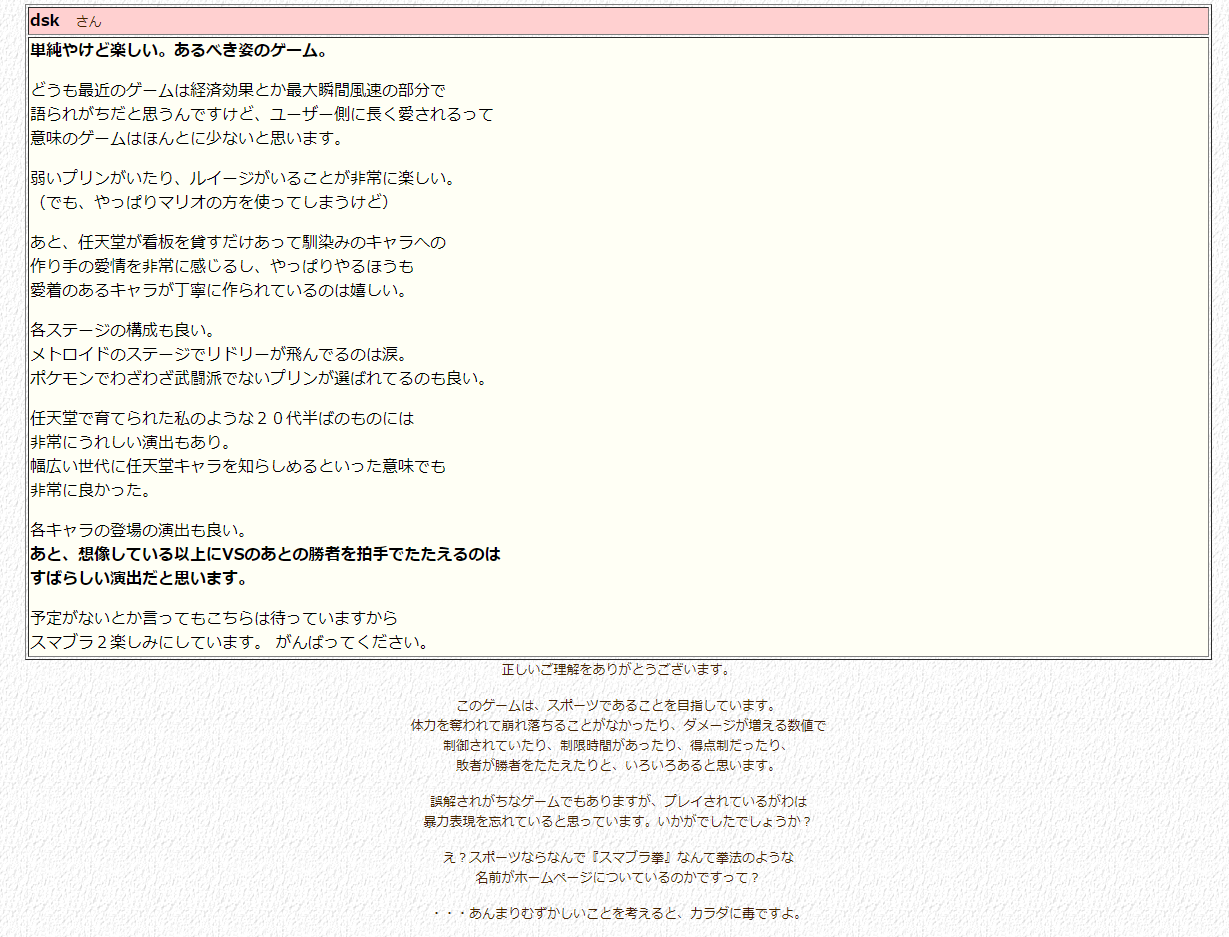Image resolution: width=1229 pixels, height=937 pixels.
Task: Click the line '語られがちだと思うんですけど、ユーザー側に長く愛されるって'
Action: [262, 114]
